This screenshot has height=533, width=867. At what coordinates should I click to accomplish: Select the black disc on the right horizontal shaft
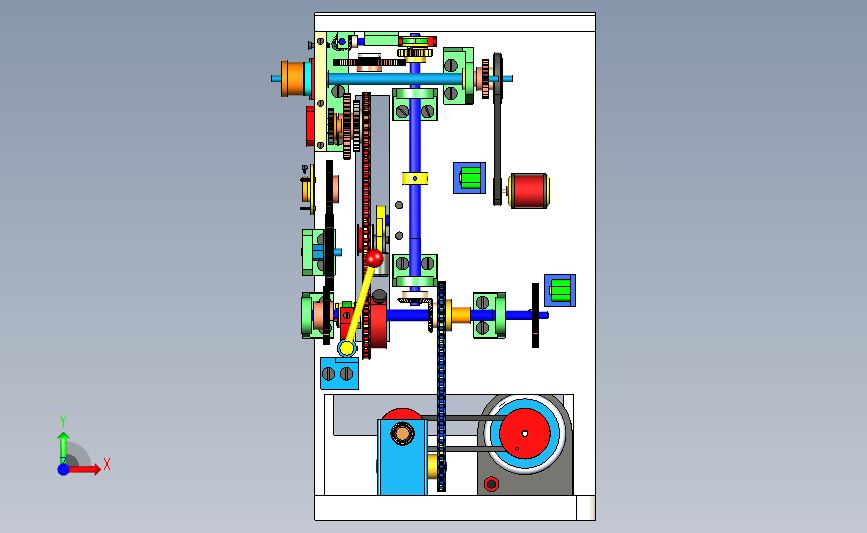pos(535,315)
